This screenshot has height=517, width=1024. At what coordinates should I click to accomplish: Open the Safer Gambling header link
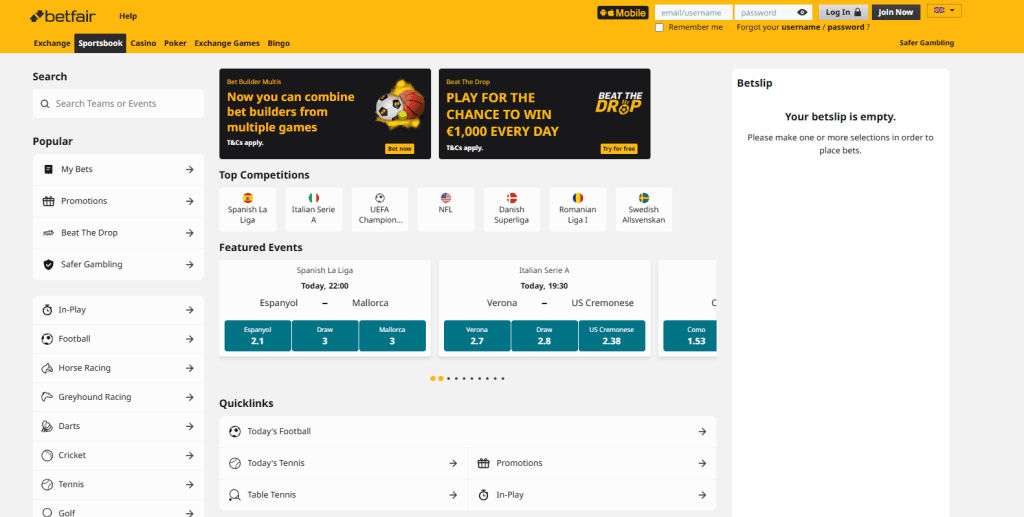click(x=927, y=42)
